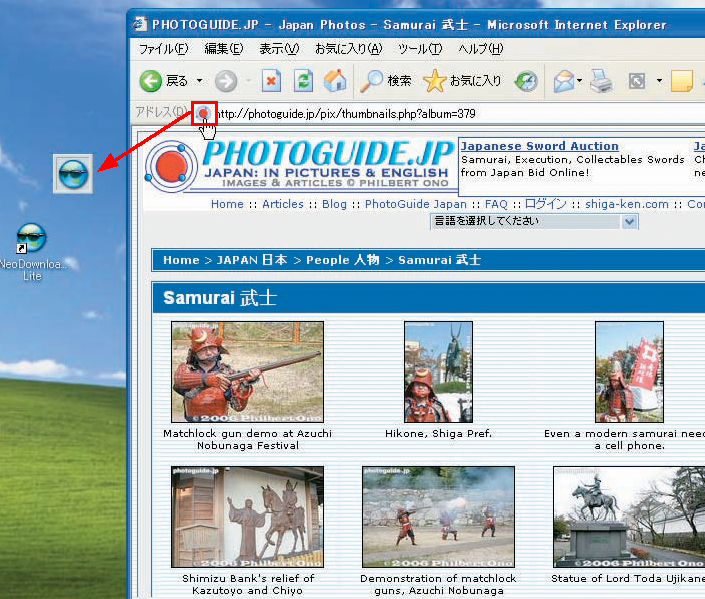
Task: Open the ツール(T) menu
Action: pyautogui.click(x=420, y=49)
